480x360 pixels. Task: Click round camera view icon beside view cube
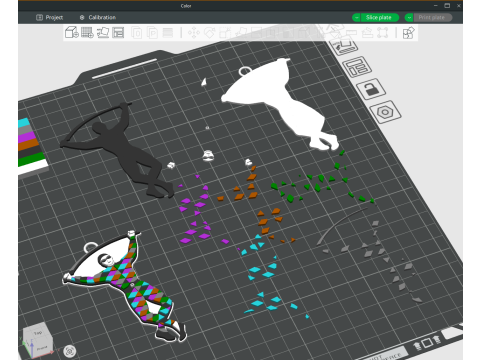tap(70, 351)
